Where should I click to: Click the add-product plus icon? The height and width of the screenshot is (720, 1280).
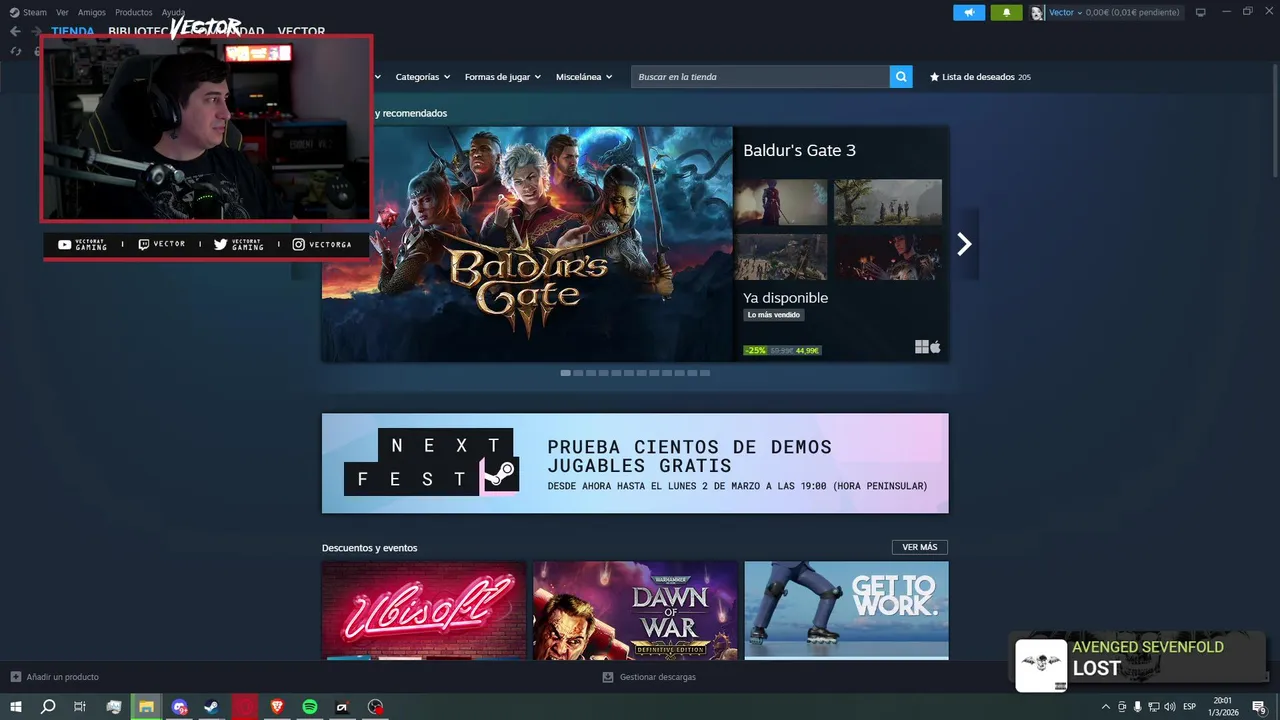(15, 677)
